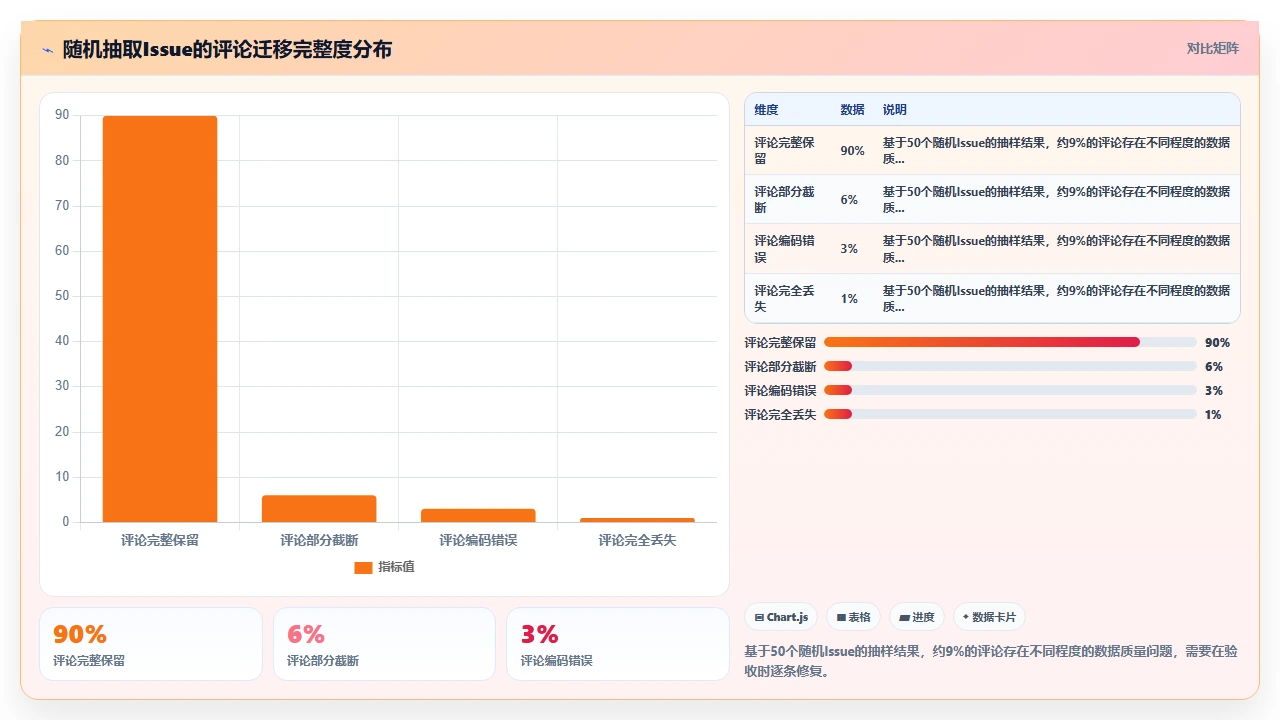Click the 1% value in table
The height and width of the screenshot is (720, 1280).
(x=849, y=299)
